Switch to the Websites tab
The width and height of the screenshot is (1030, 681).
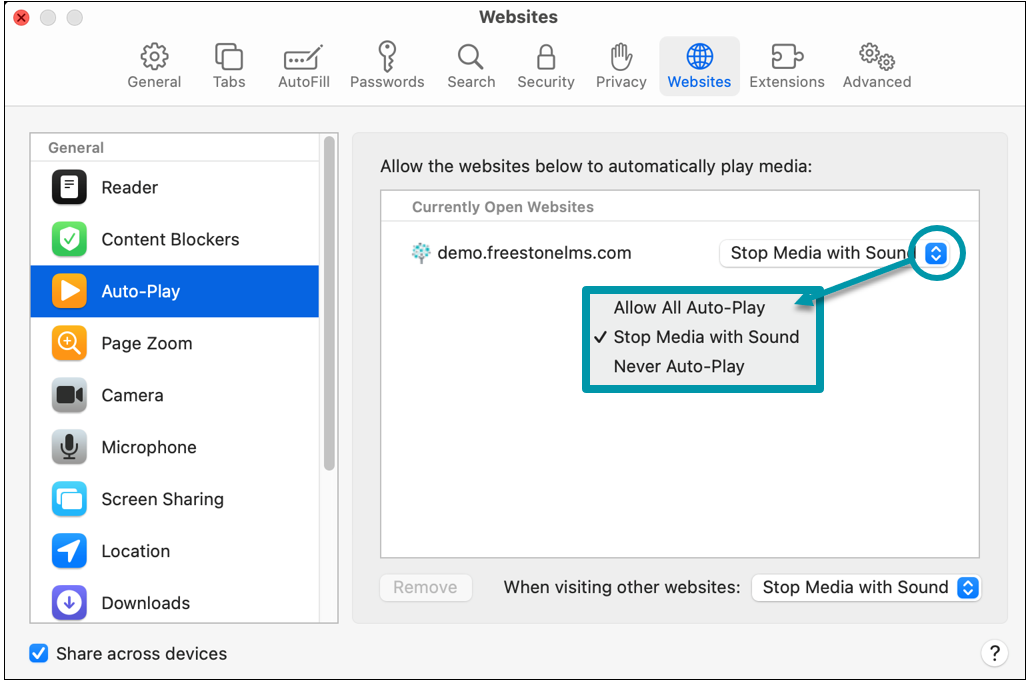tap(699, 64)
